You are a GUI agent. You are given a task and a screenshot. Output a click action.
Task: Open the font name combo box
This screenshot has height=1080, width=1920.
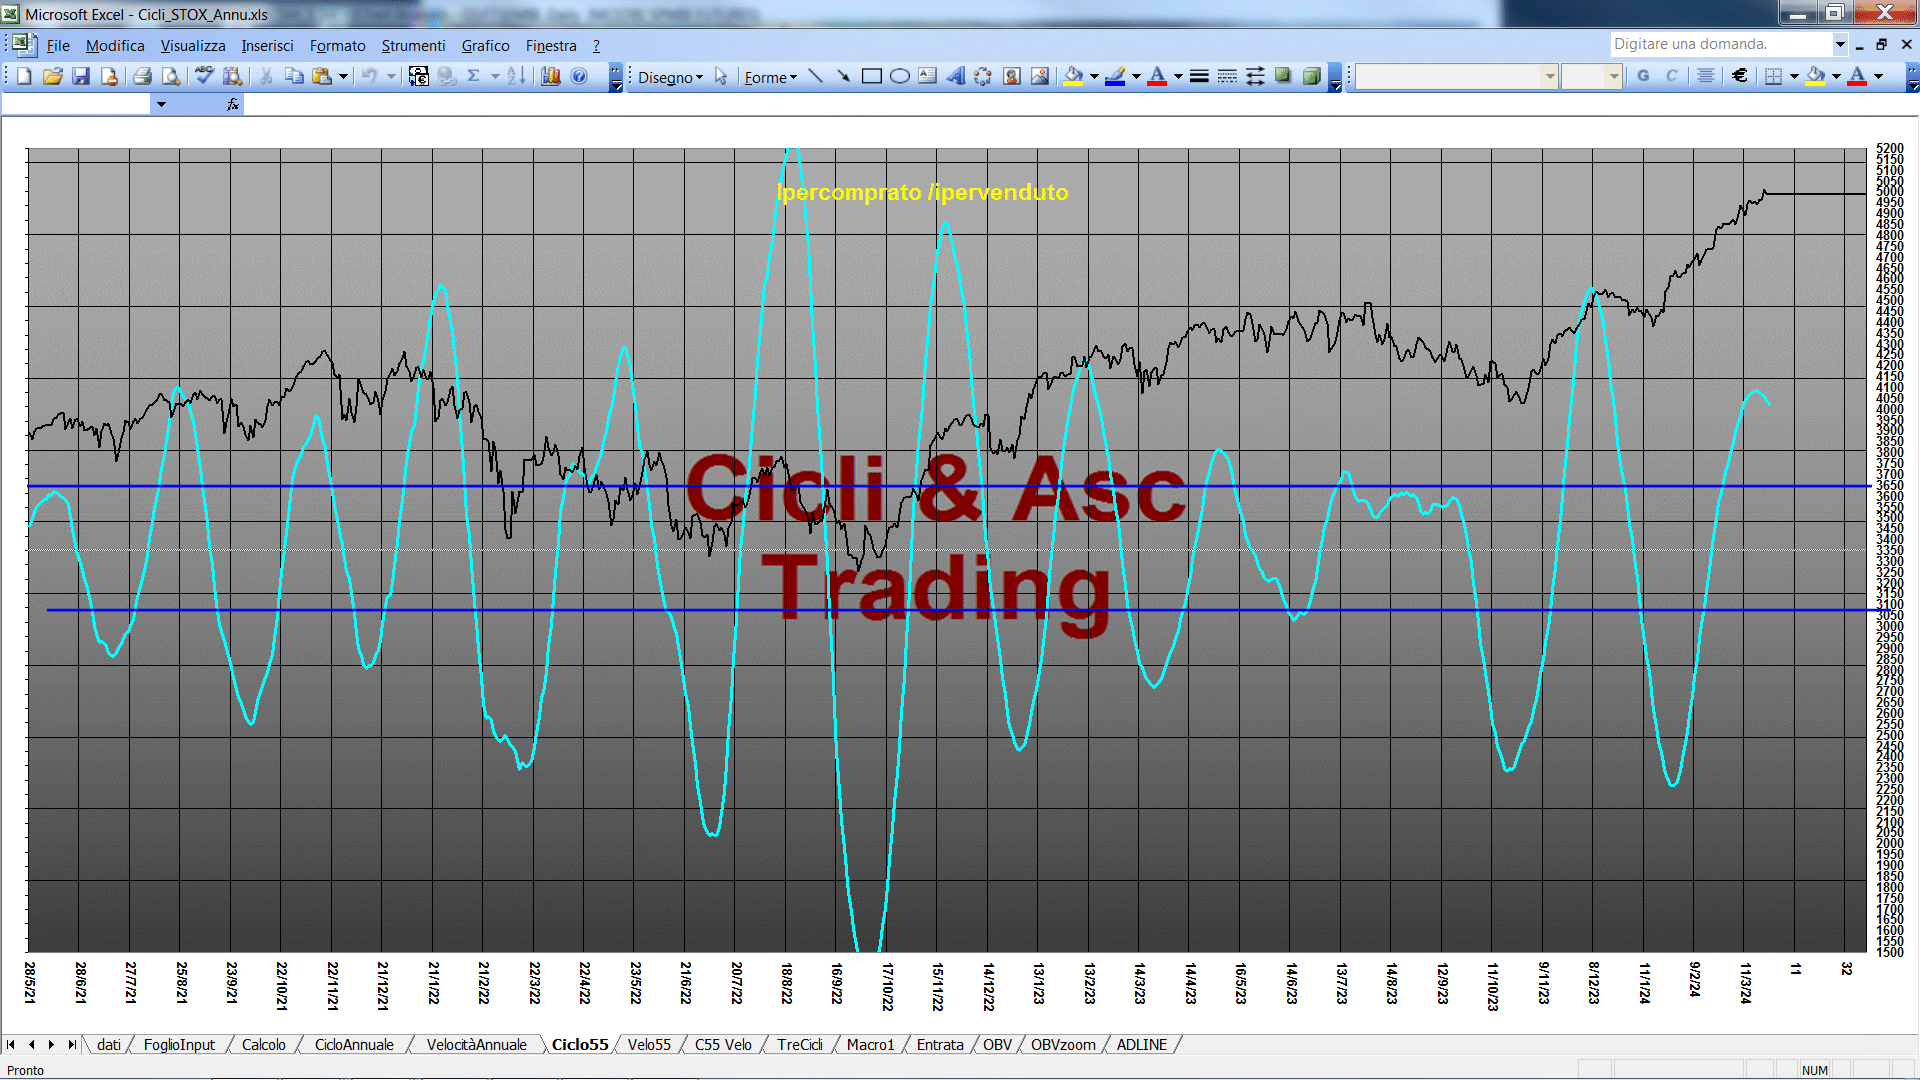pos(1457,76)
